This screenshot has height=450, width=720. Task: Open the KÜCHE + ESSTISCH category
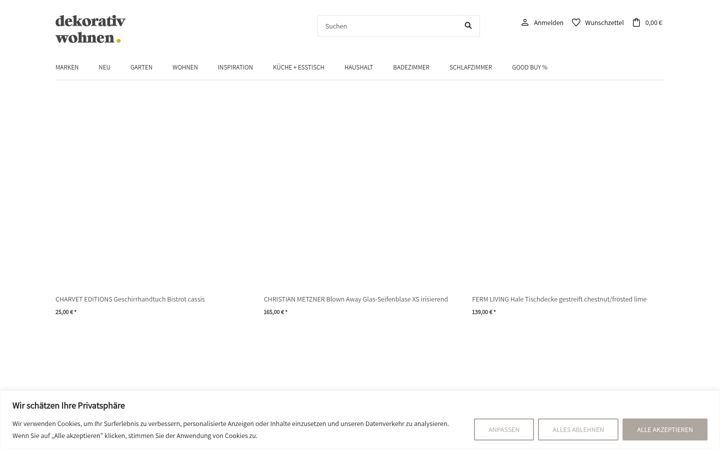(x=298, y=67)
